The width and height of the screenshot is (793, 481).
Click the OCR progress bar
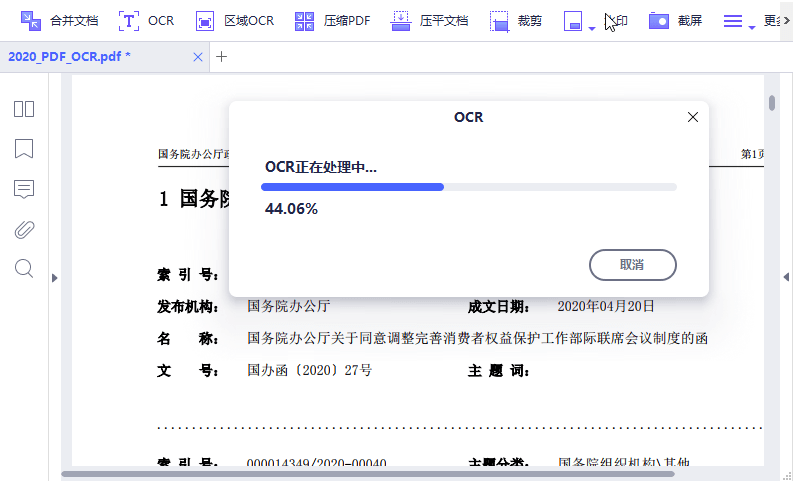[x=468, y=187]
